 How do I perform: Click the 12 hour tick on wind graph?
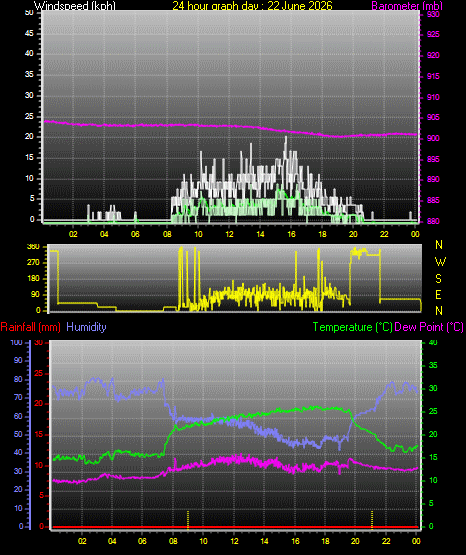tap(229, 234)
